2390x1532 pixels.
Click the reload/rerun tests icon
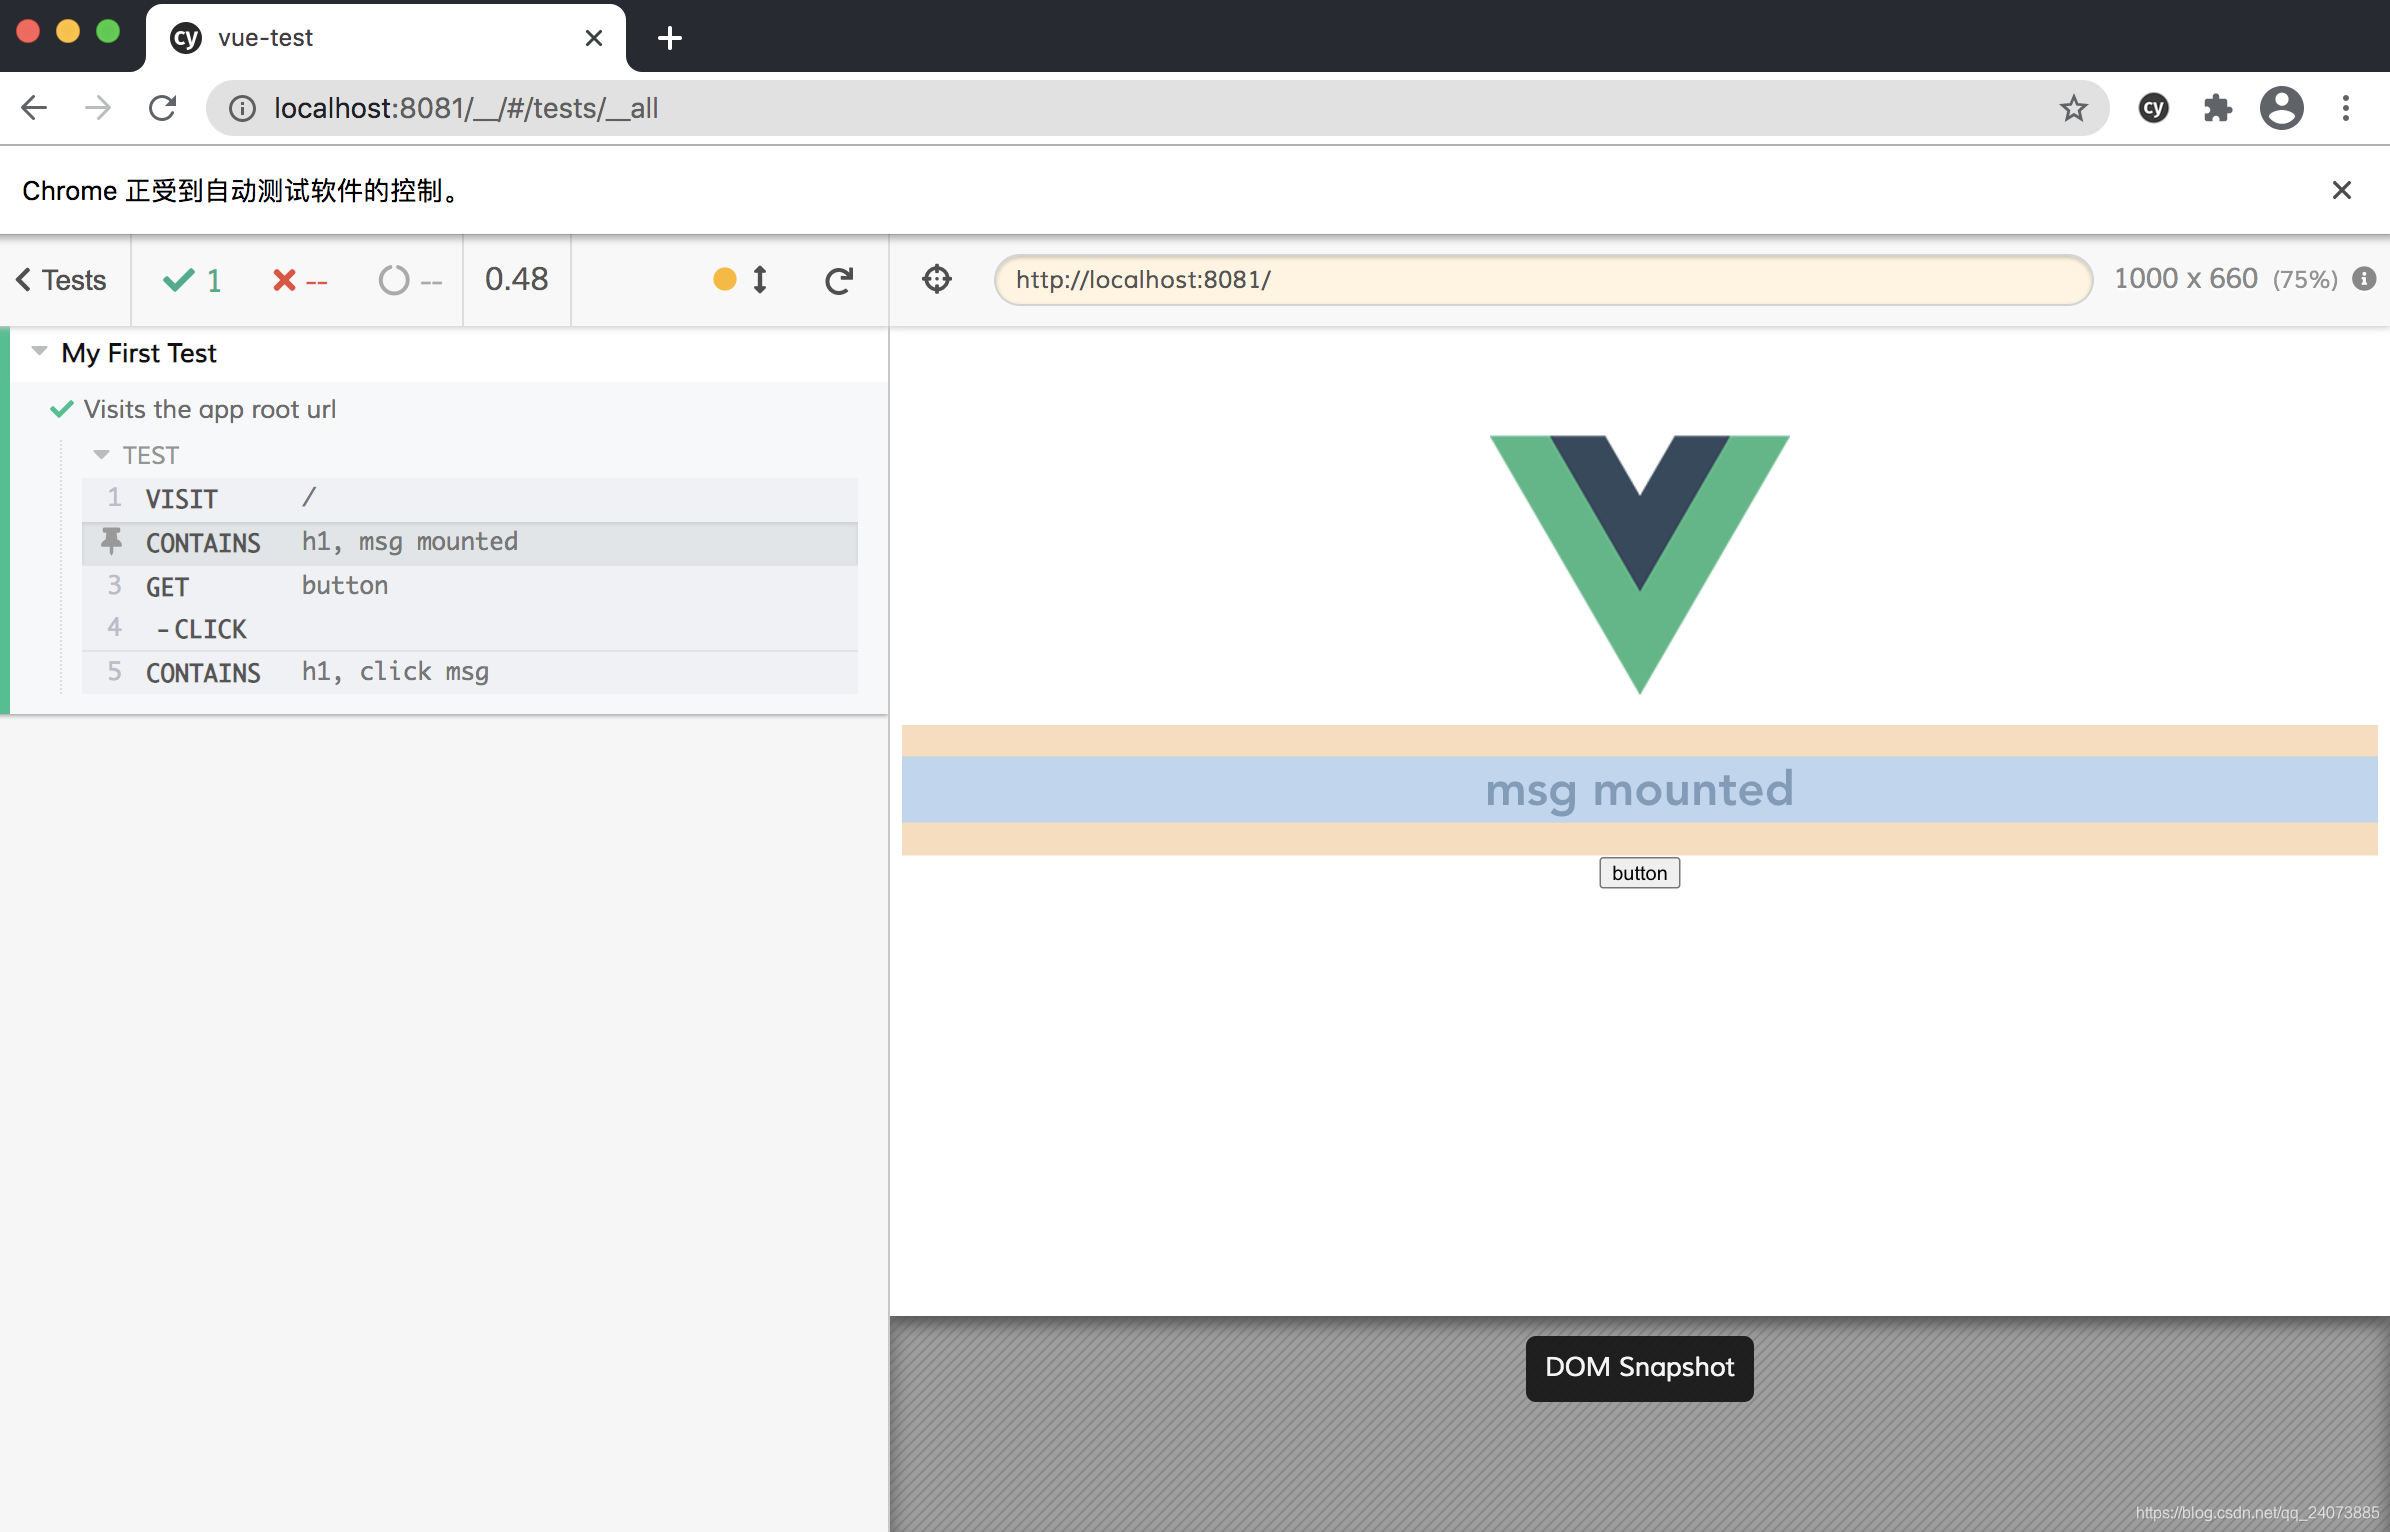[x=838, y=281]
